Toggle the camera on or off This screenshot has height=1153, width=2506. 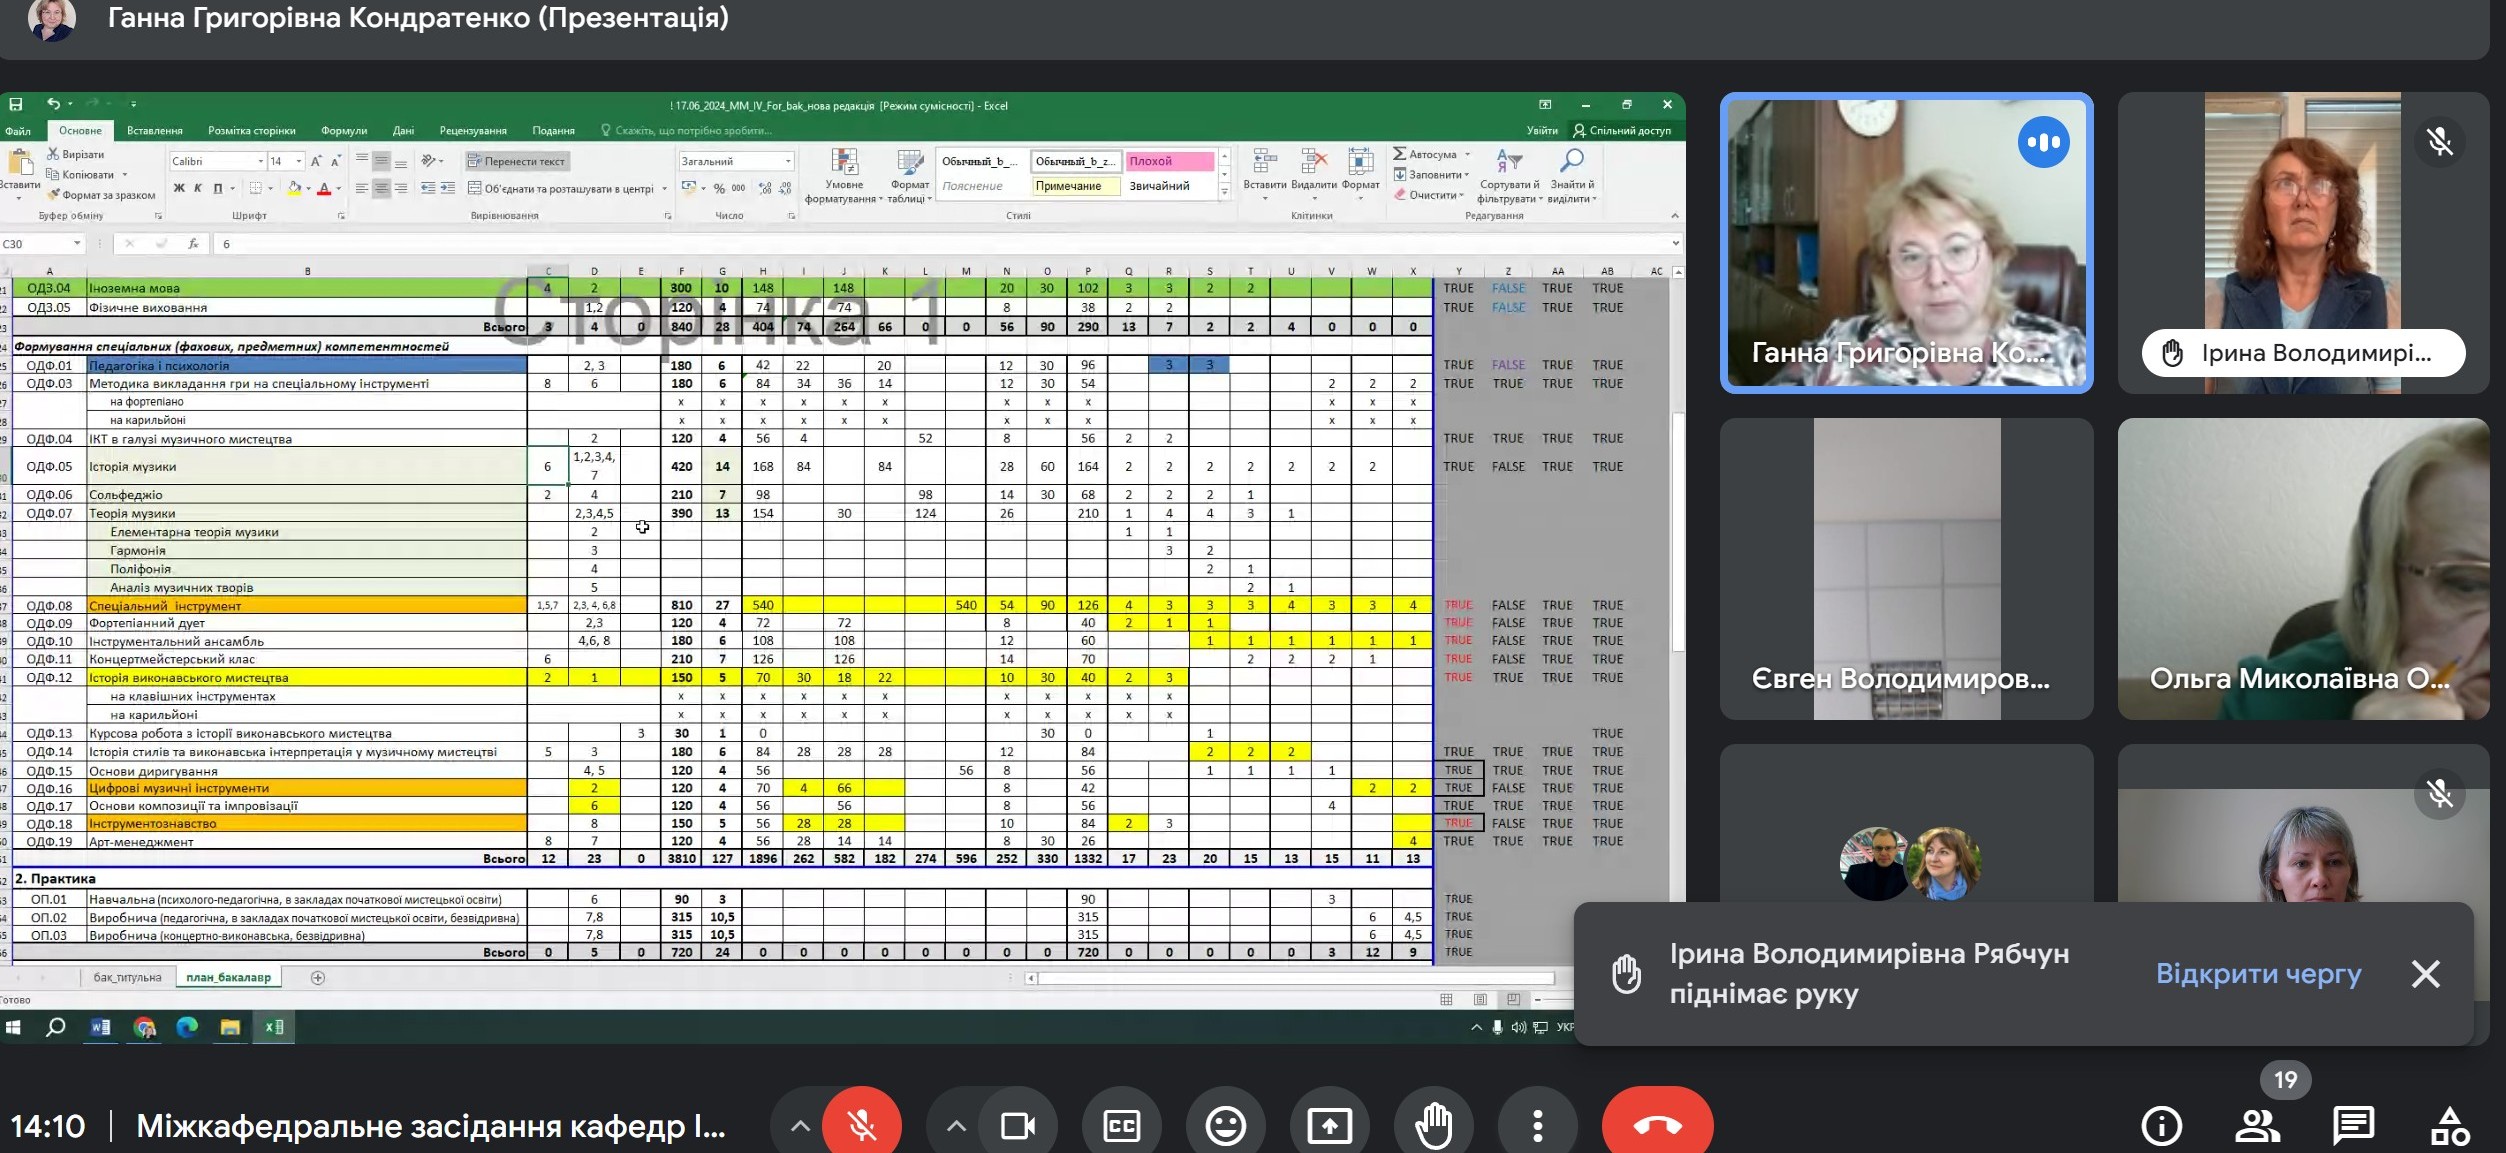pos(1017,1126)
